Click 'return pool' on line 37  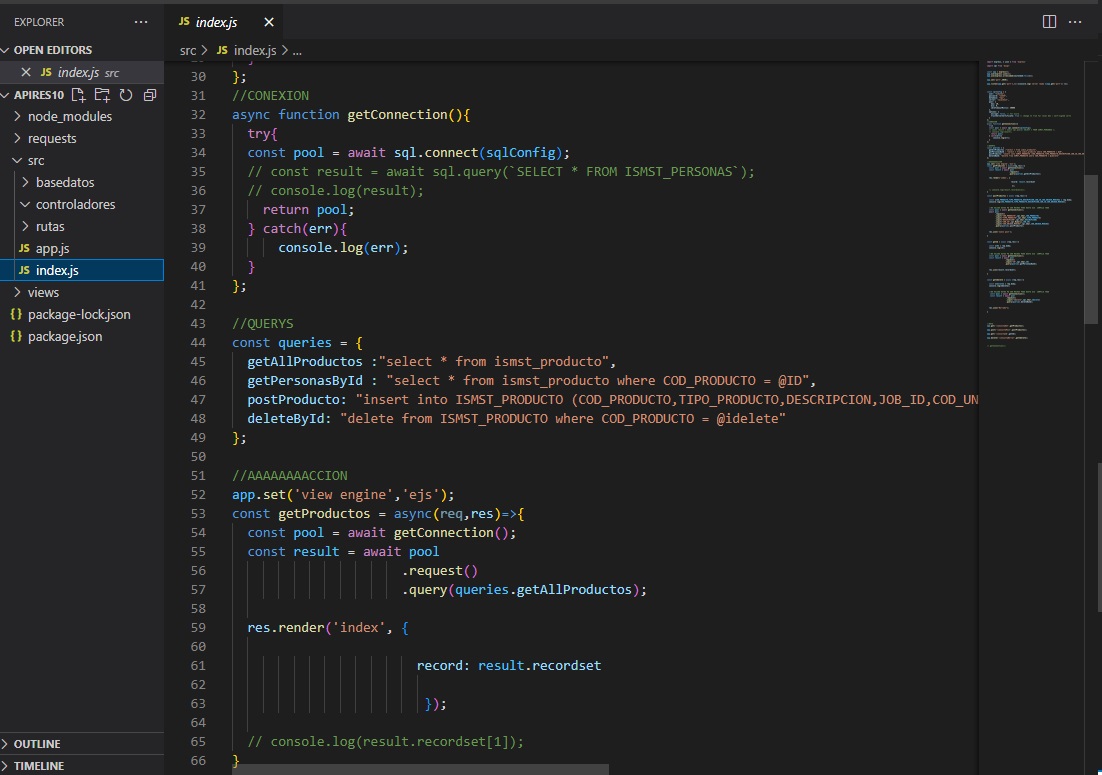309,209
